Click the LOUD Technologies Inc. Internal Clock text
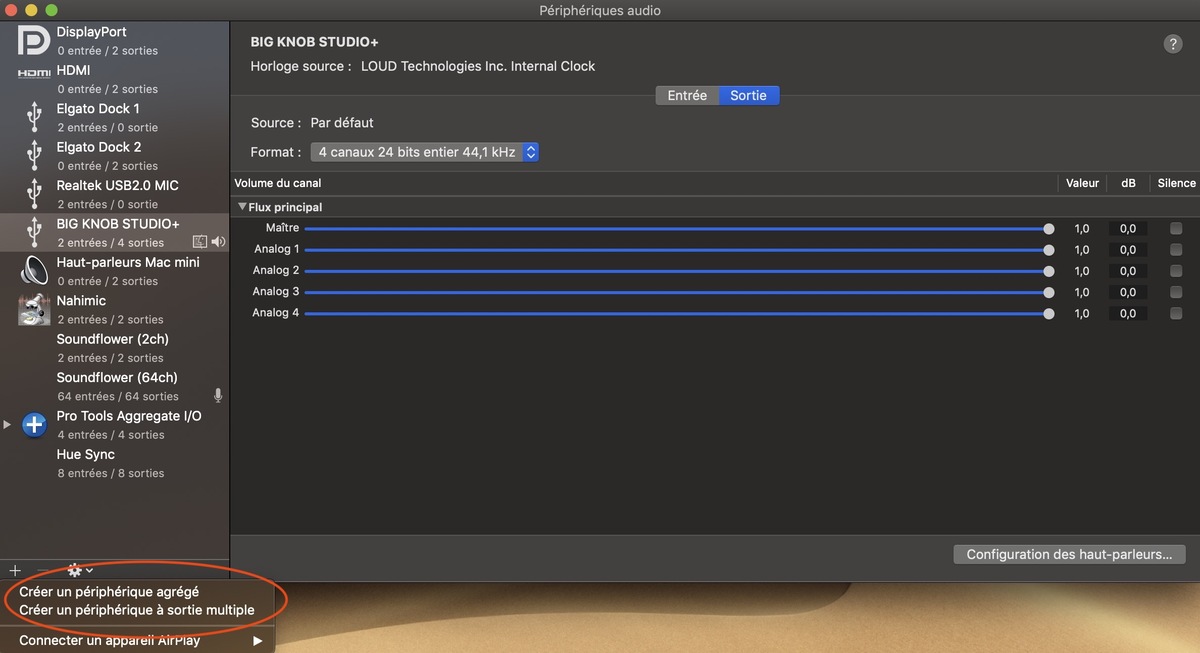Image resolution: width=1200 pixels, height=653 pixels. tap(478, 66)
